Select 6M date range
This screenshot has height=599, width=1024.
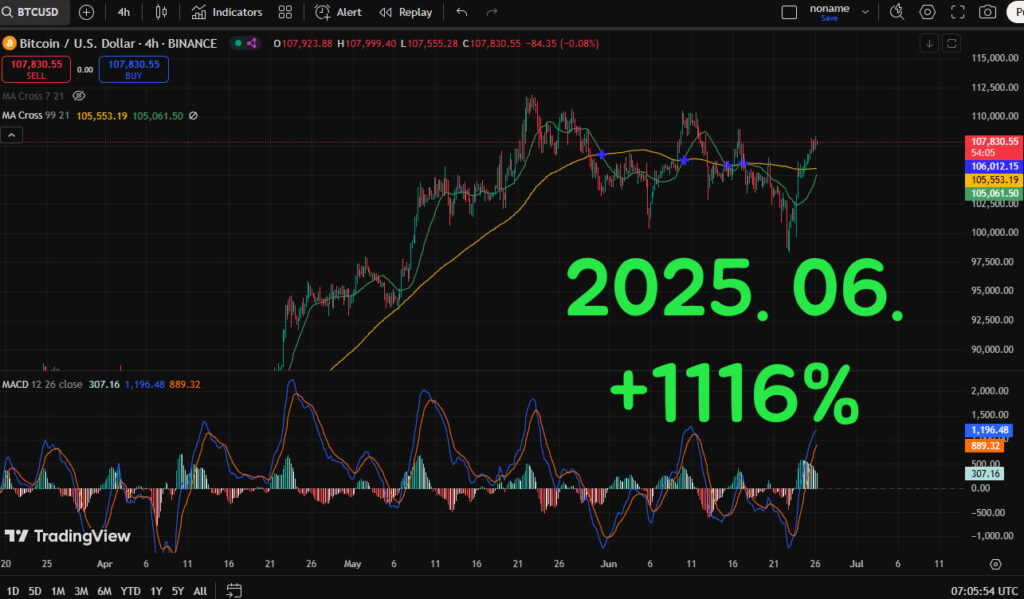[x=104, y=591]
